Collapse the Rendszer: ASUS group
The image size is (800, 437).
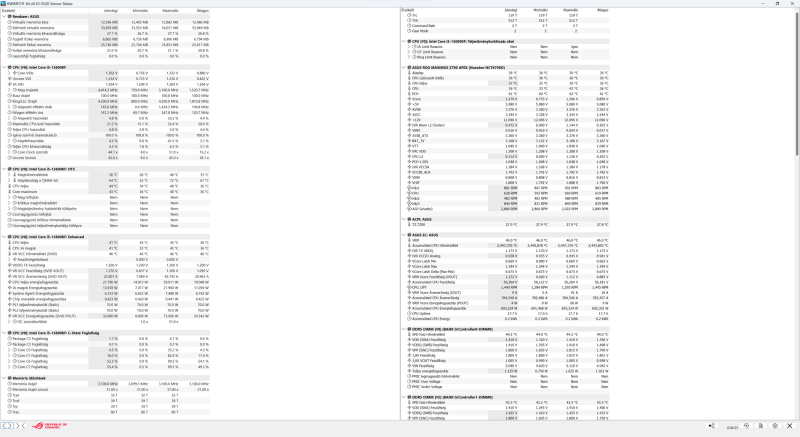click(4, 16)
